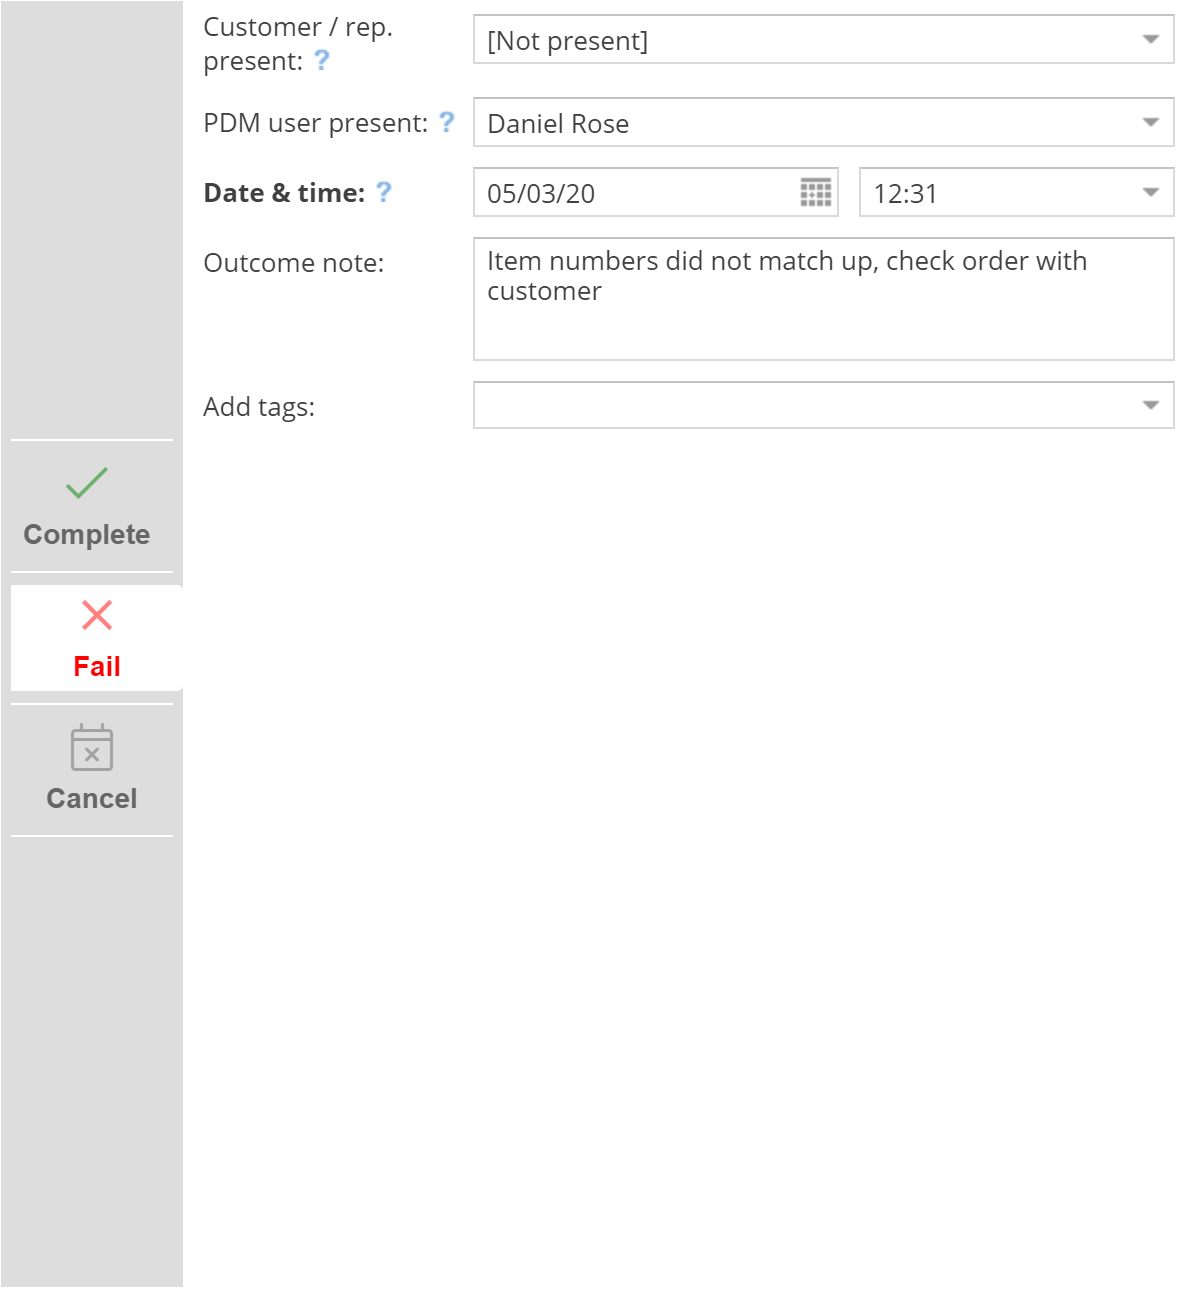Click the green checkmark Complete icon
The width and height of the screenshot is (1184, 1290).
pyautogui.click(x=87, y=483)
